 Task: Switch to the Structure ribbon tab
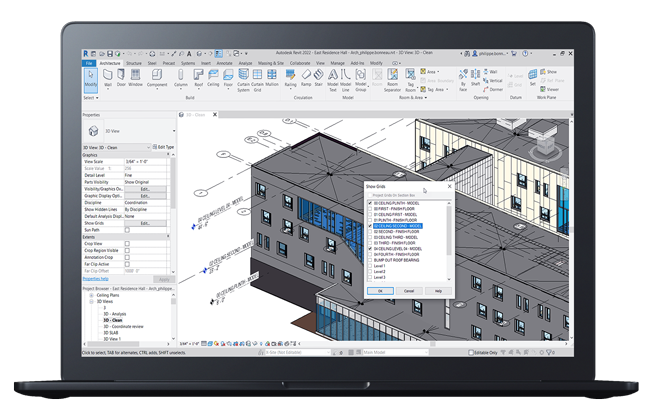click(134, 63)
